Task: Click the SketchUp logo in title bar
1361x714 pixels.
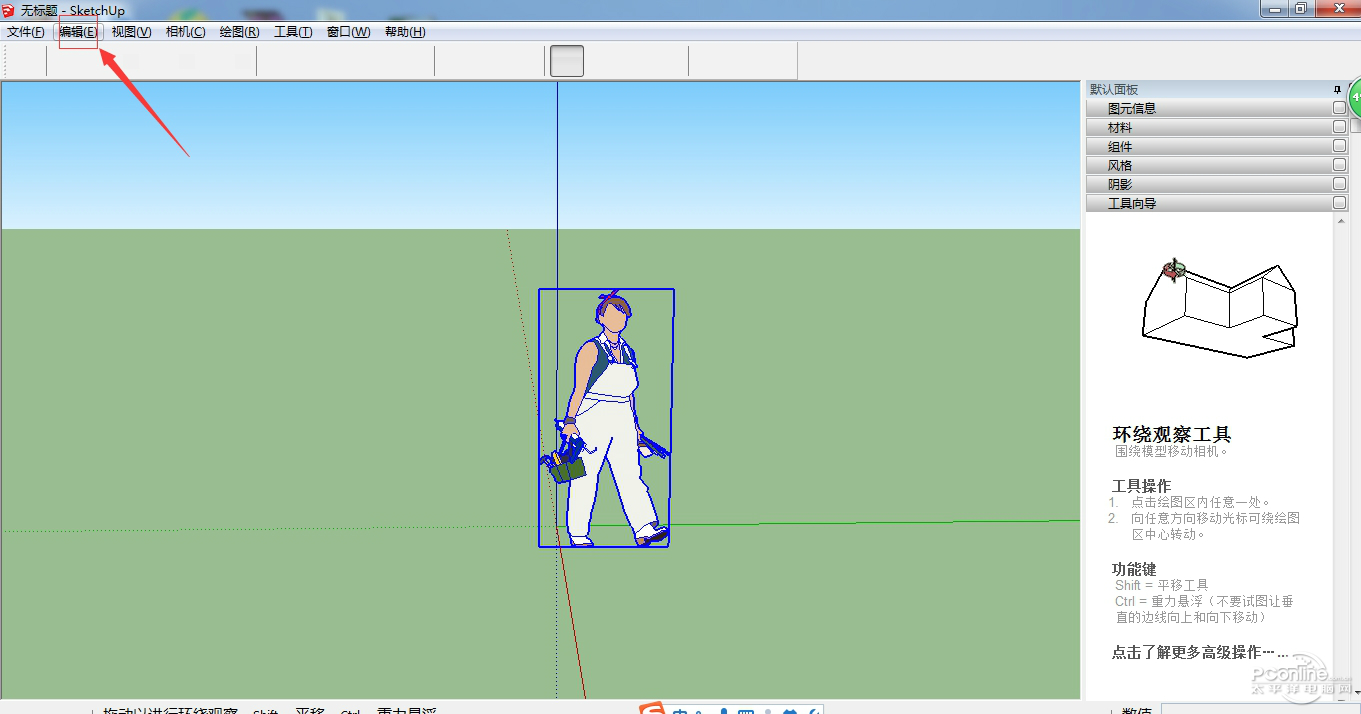Action: 10,10
